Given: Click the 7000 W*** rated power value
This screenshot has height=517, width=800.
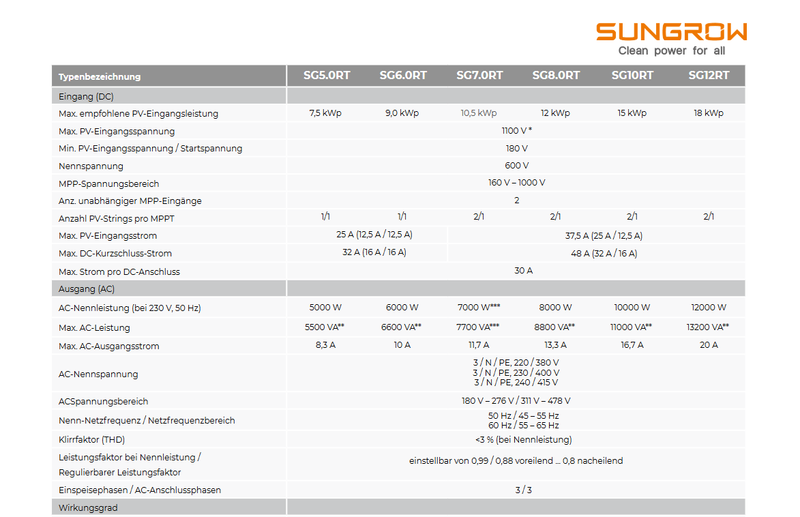Looking at the screenshot, I should 479,308.
